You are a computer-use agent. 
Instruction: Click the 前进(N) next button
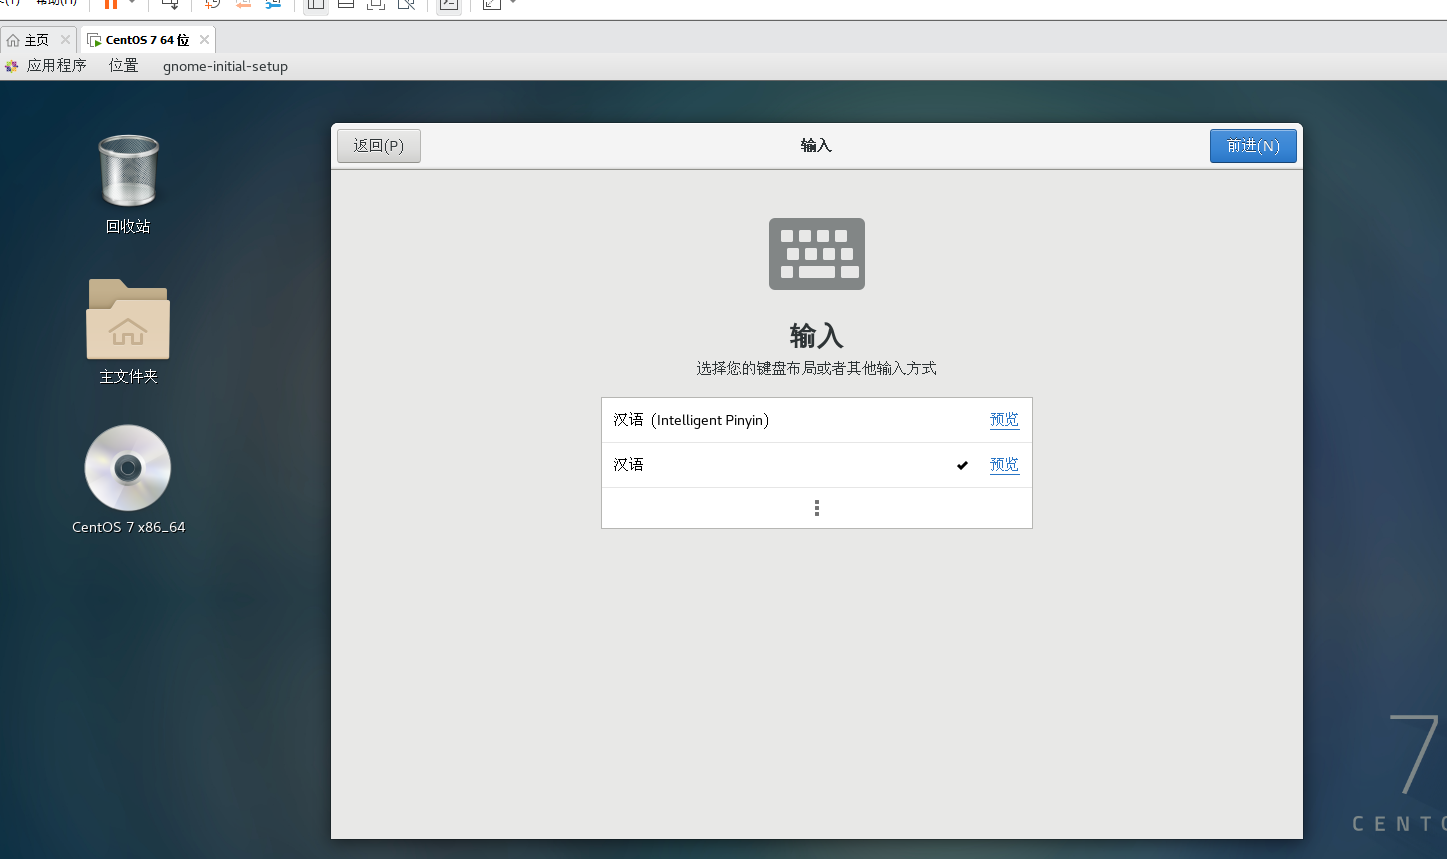[x=1252, y=146]
